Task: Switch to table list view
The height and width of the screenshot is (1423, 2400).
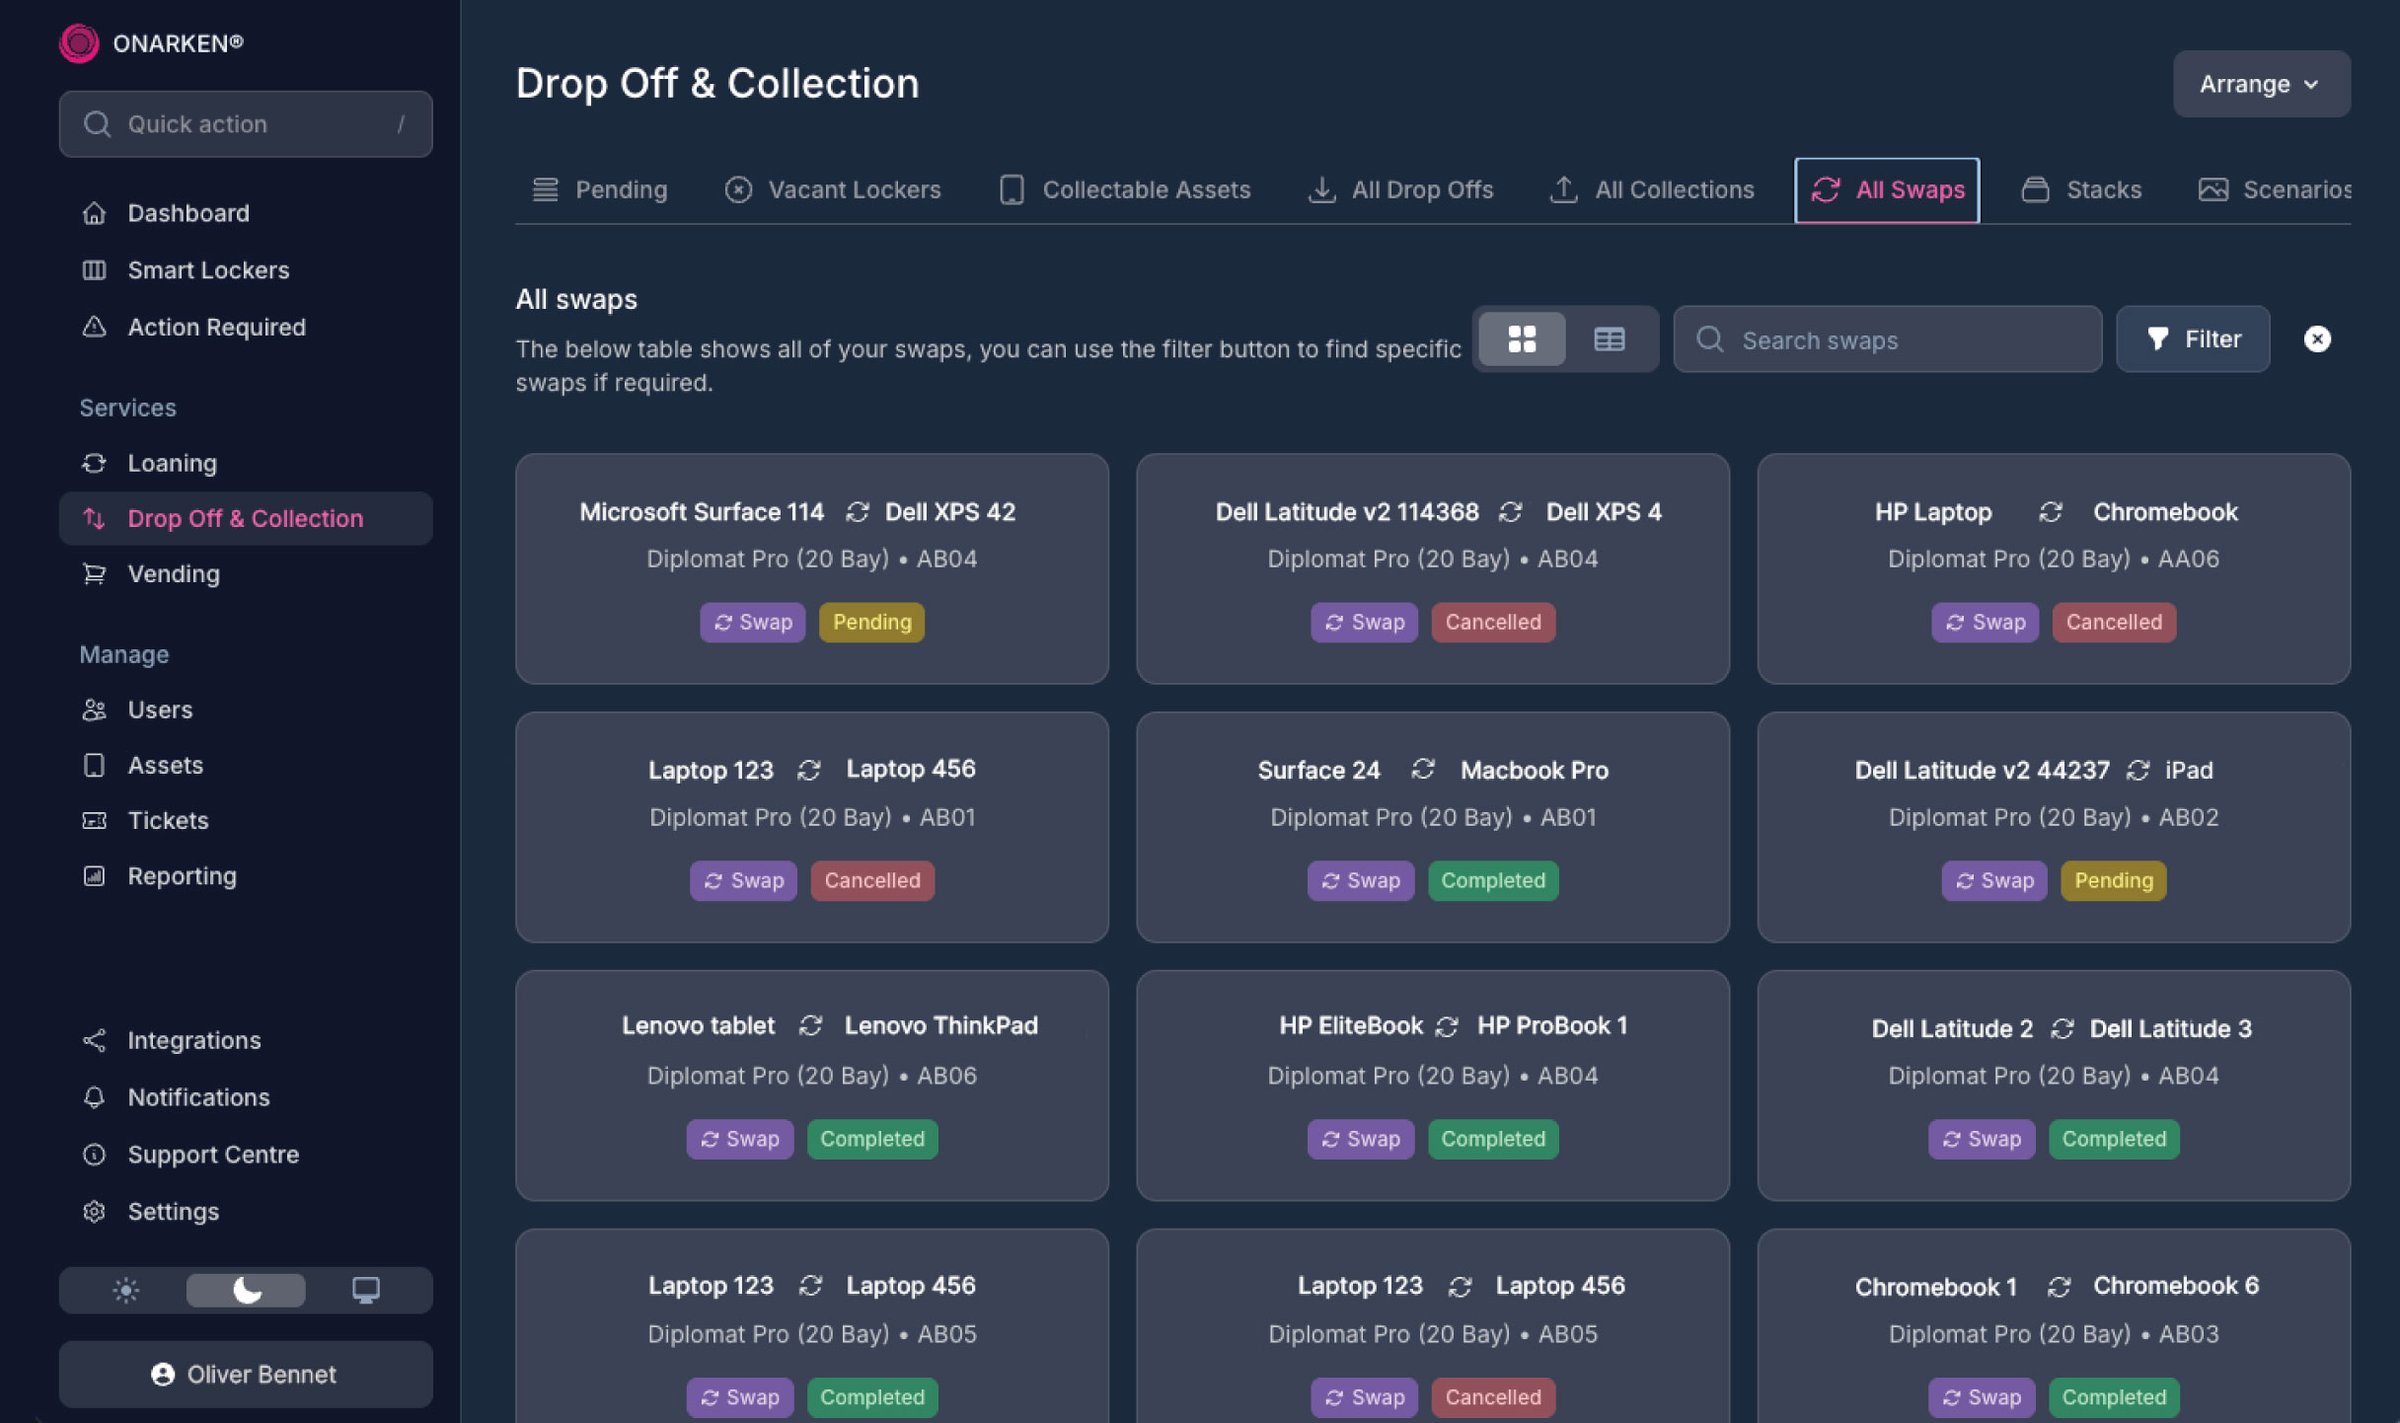Action: coord(1609,339)
